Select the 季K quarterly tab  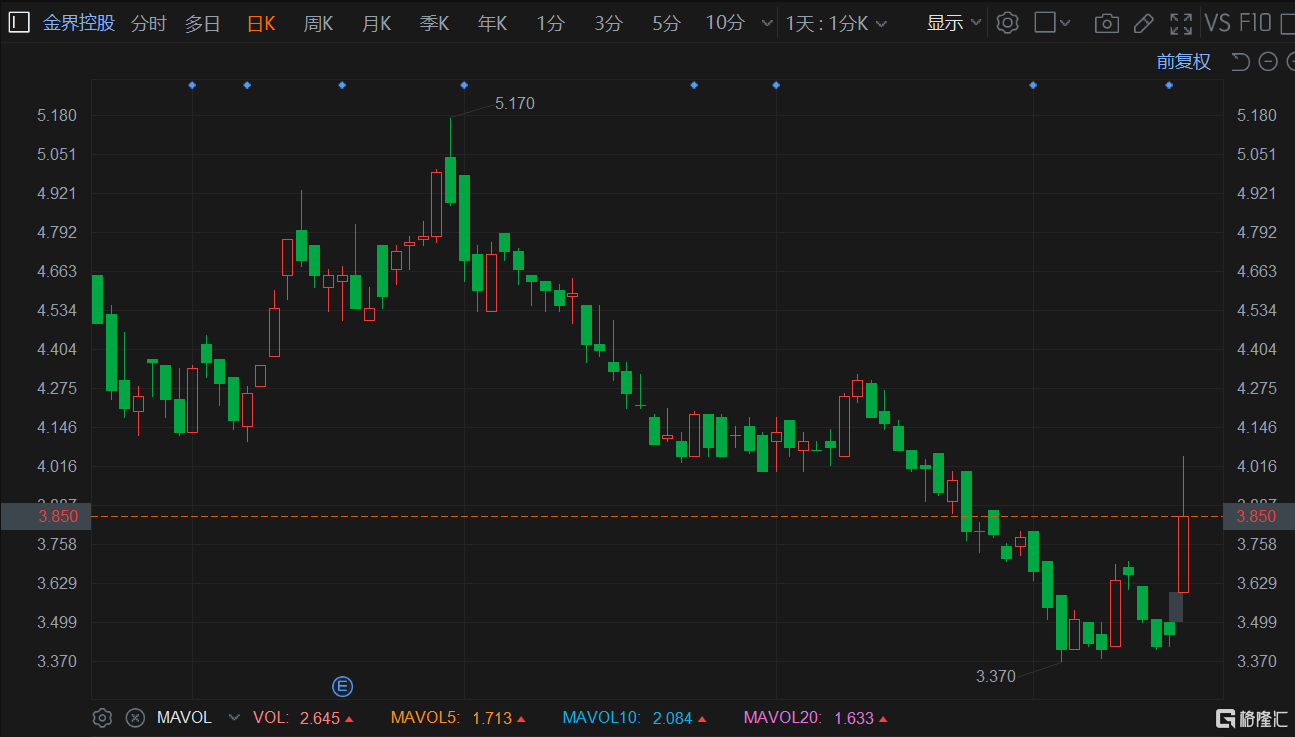435,23
